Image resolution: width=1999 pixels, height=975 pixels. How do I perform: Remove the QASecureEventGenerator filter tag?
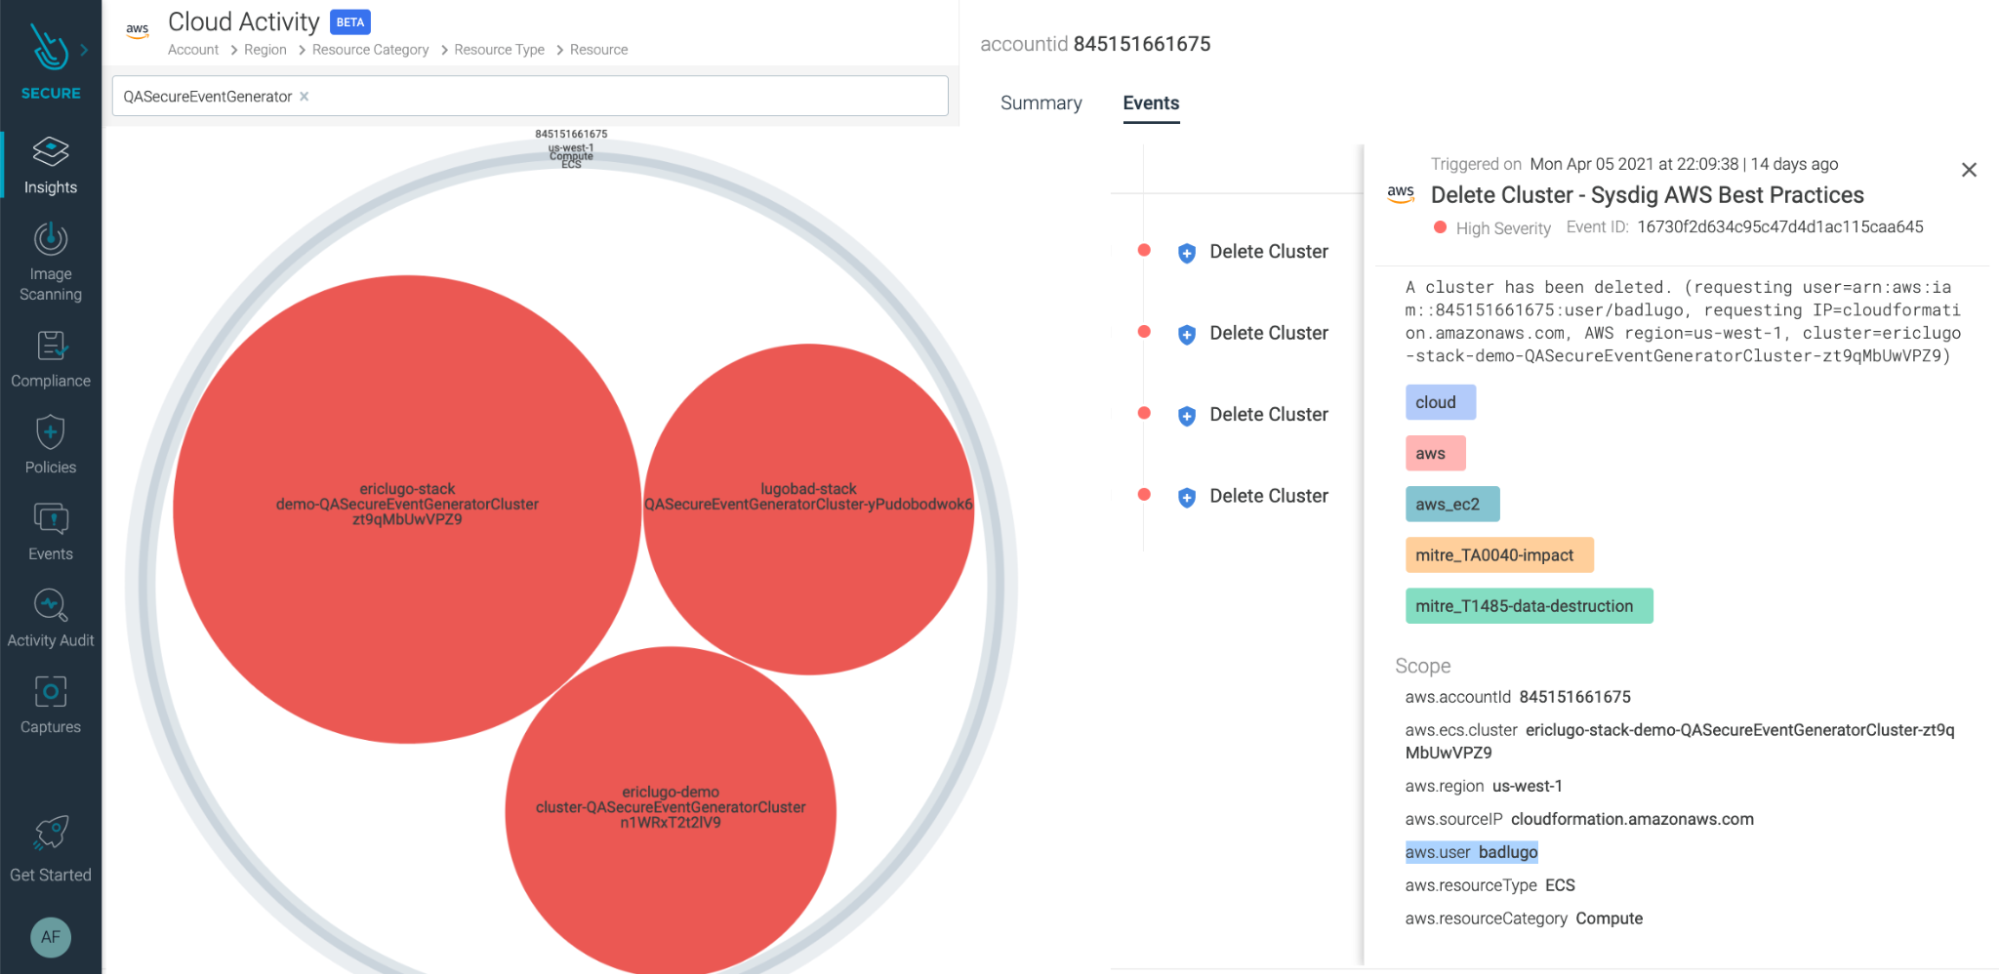tap(304, 96)
